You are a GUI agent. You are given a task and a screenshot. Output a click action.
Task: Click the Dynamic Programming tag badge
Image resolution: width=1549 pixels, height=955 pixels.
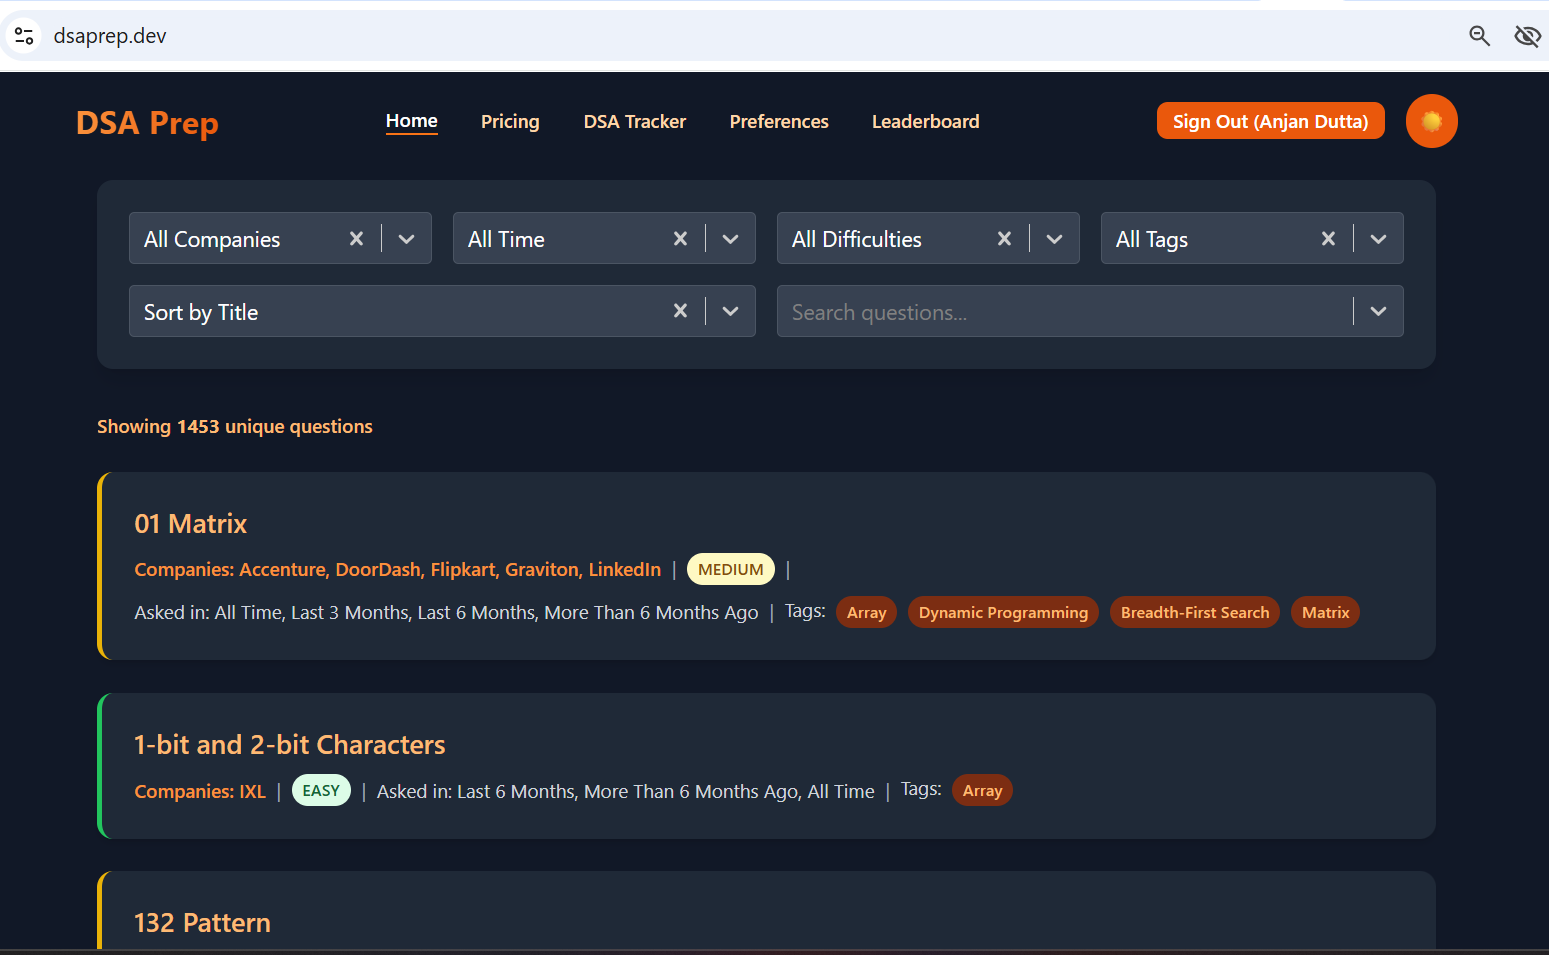tap(1003, 613)
